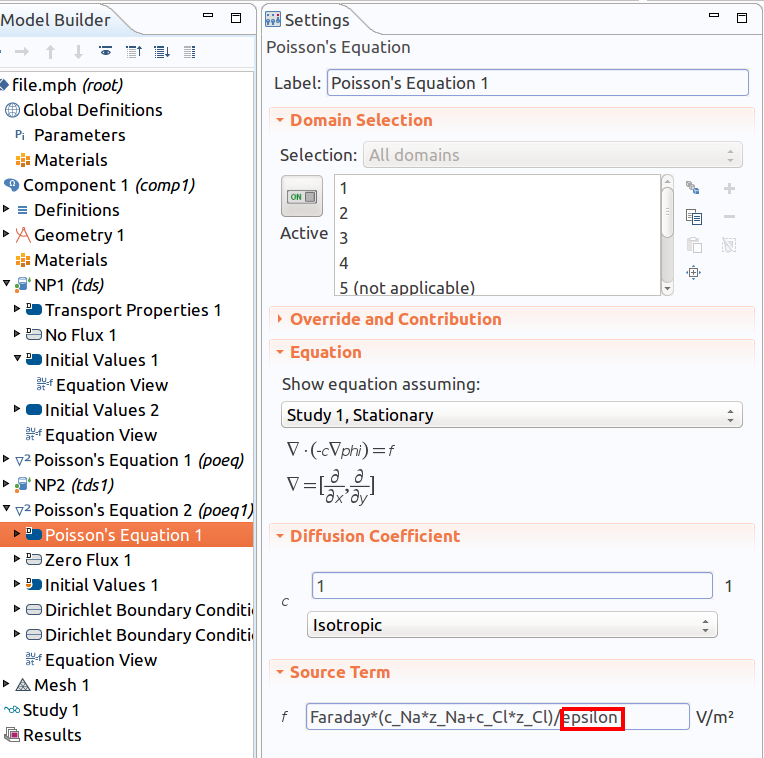Click the Show (eye) icon in Model Builder toolbar

pos(105,51)
